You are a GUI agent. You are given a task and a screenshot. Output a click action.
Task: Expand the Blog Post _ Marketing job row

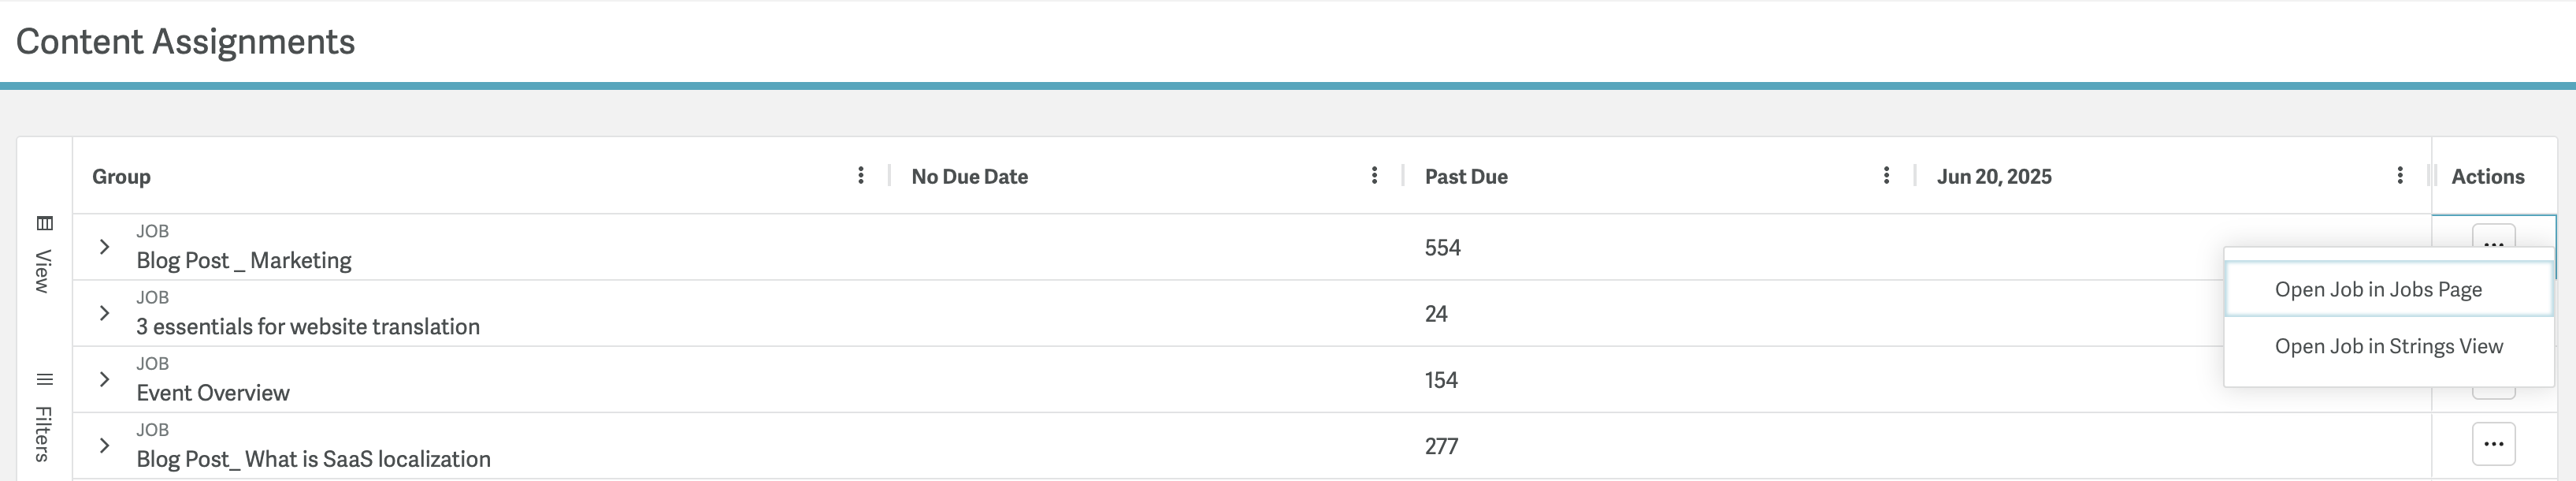104,246
